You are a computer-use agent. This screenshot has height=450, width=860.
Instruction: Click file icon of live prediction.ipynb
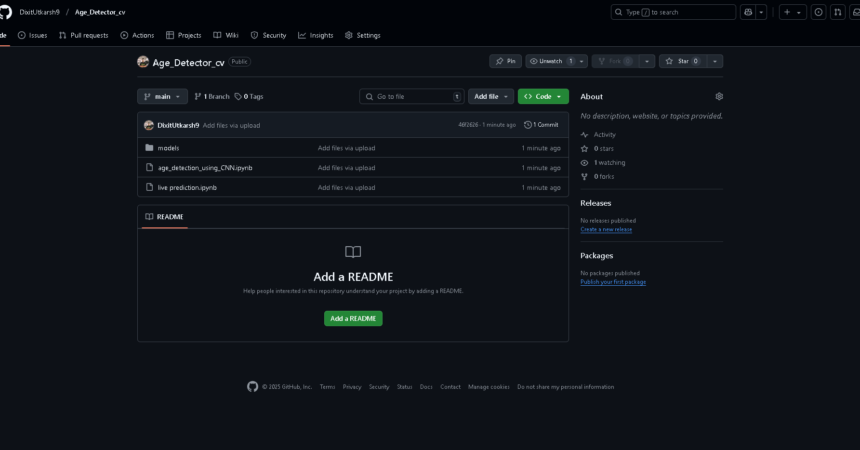click(x=149, y=187)
